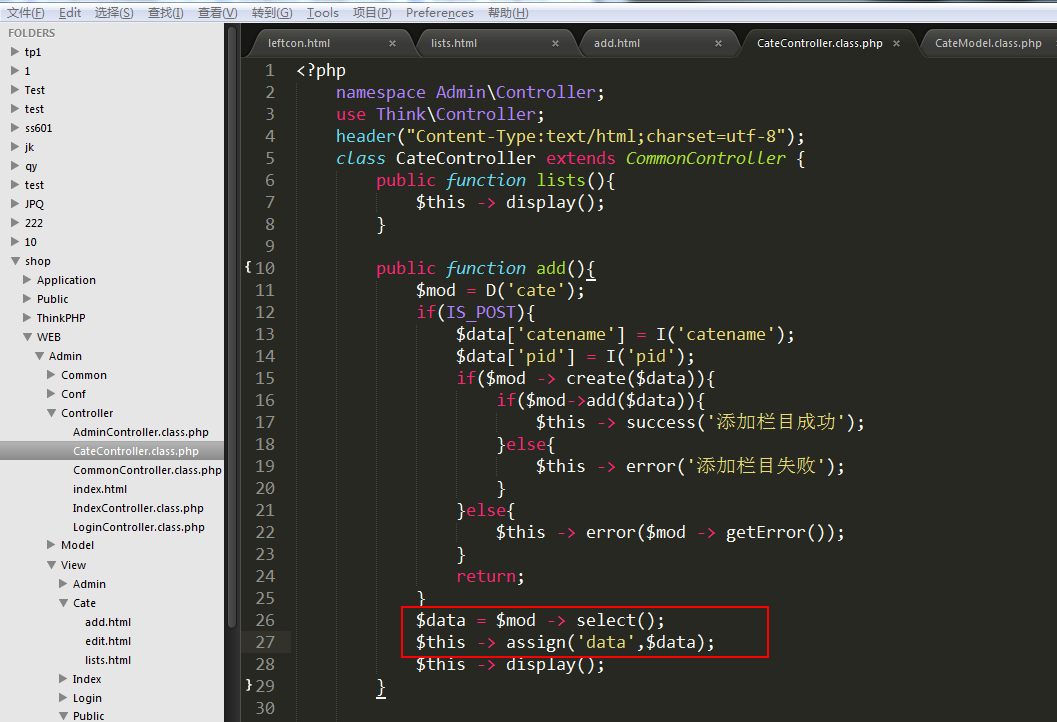Viewport: 1057px width, 722px height.
Task: Select the Common folder in sidebar
Action: (x=84, y=375)
